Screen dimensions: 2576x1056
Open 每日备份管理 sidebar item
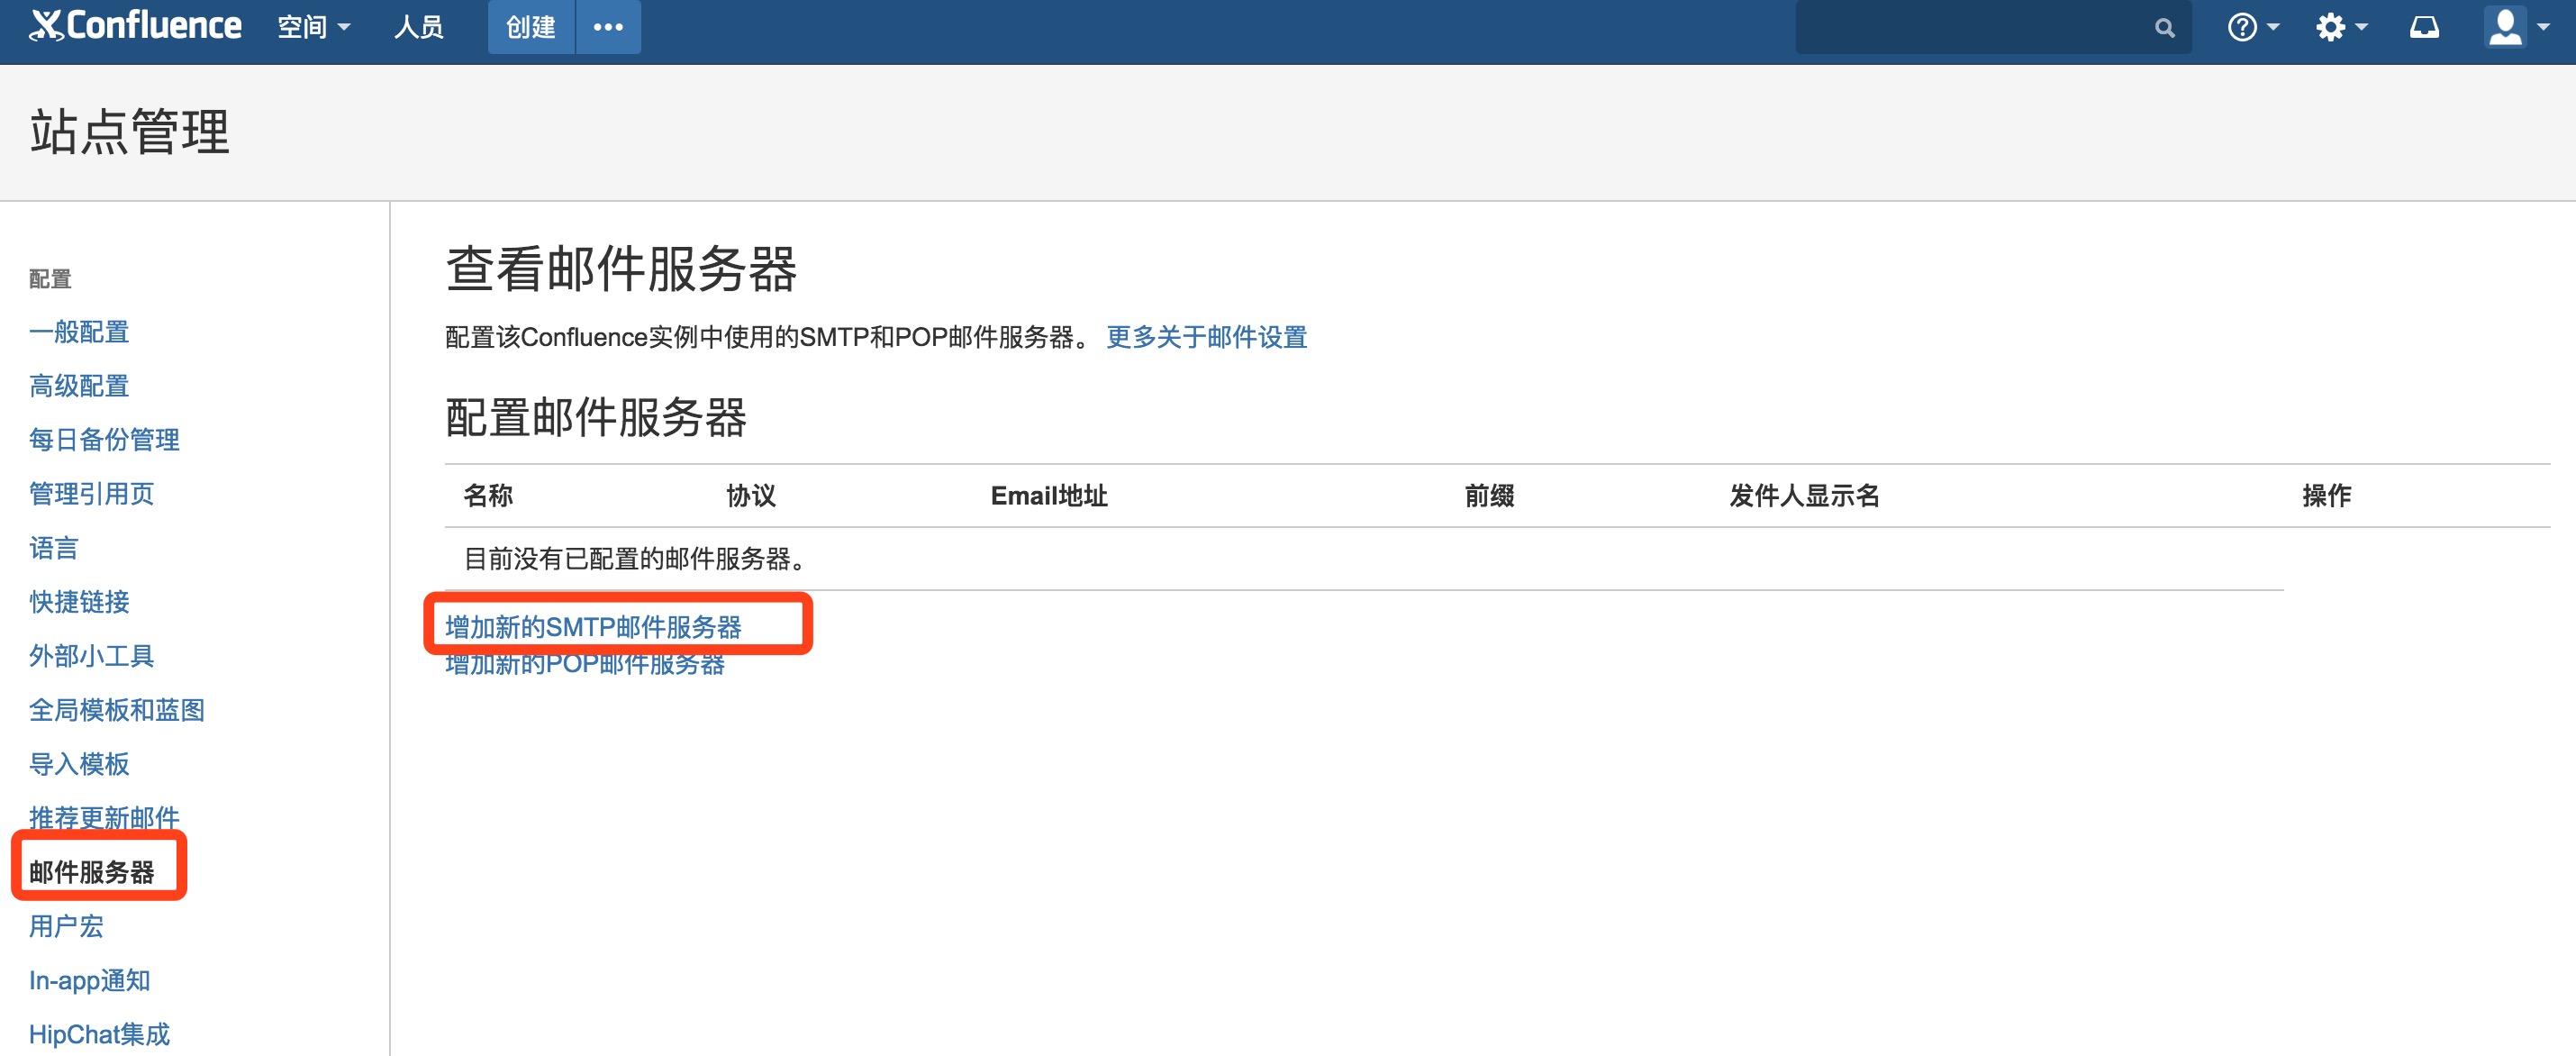(x=104, y=440)
